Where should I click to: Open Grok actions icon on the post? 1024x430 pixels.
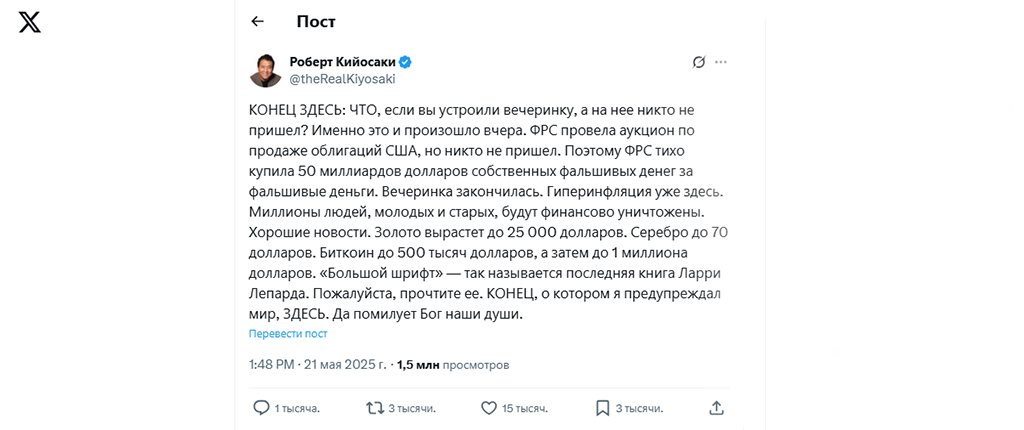[x=699, y=62]
